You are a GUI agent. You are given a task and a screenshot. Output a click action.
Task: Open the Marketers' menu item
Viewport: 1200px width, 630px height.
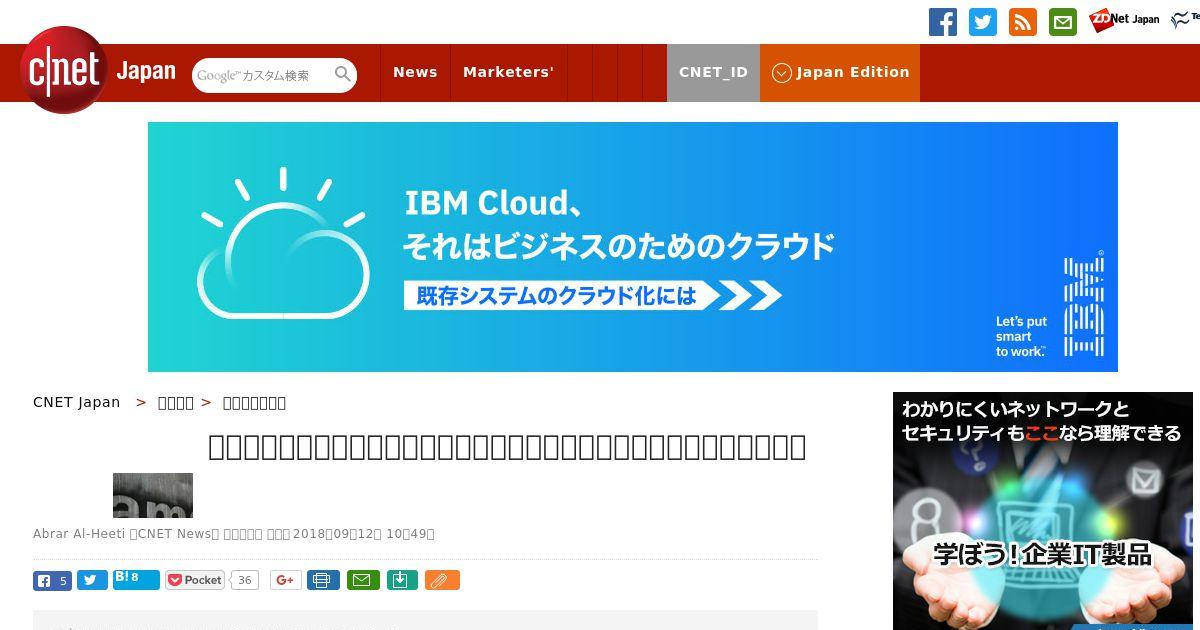[508, 72]
